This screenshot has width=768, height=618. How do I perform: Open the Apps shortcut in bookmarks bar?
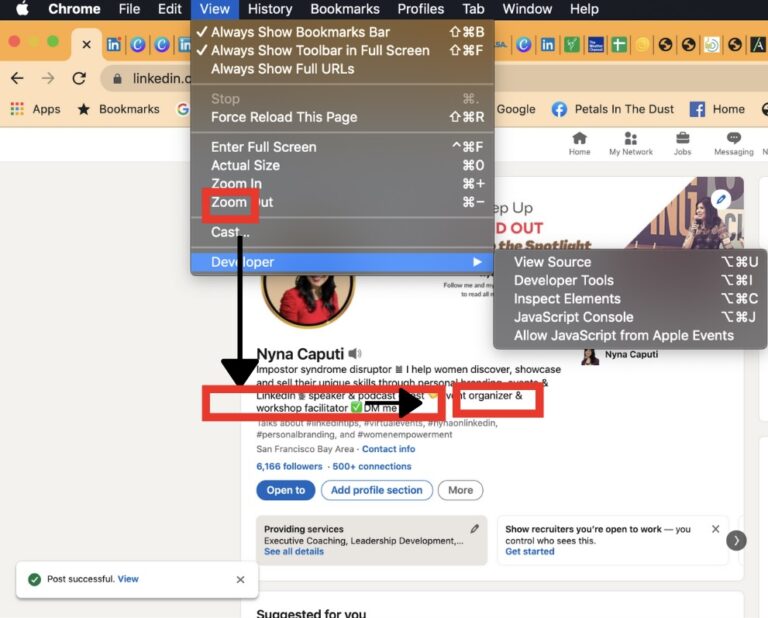[x=36, y=109]
